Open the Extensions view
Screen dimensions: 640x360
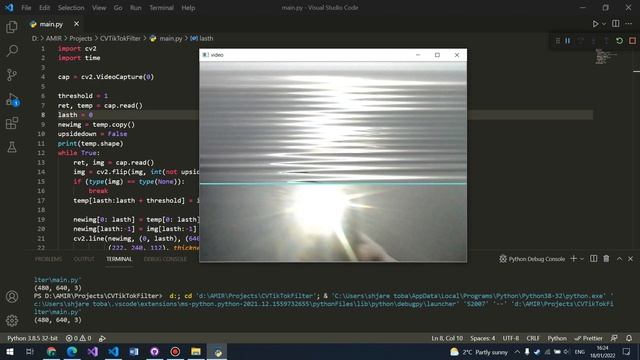tap(12, 123)
